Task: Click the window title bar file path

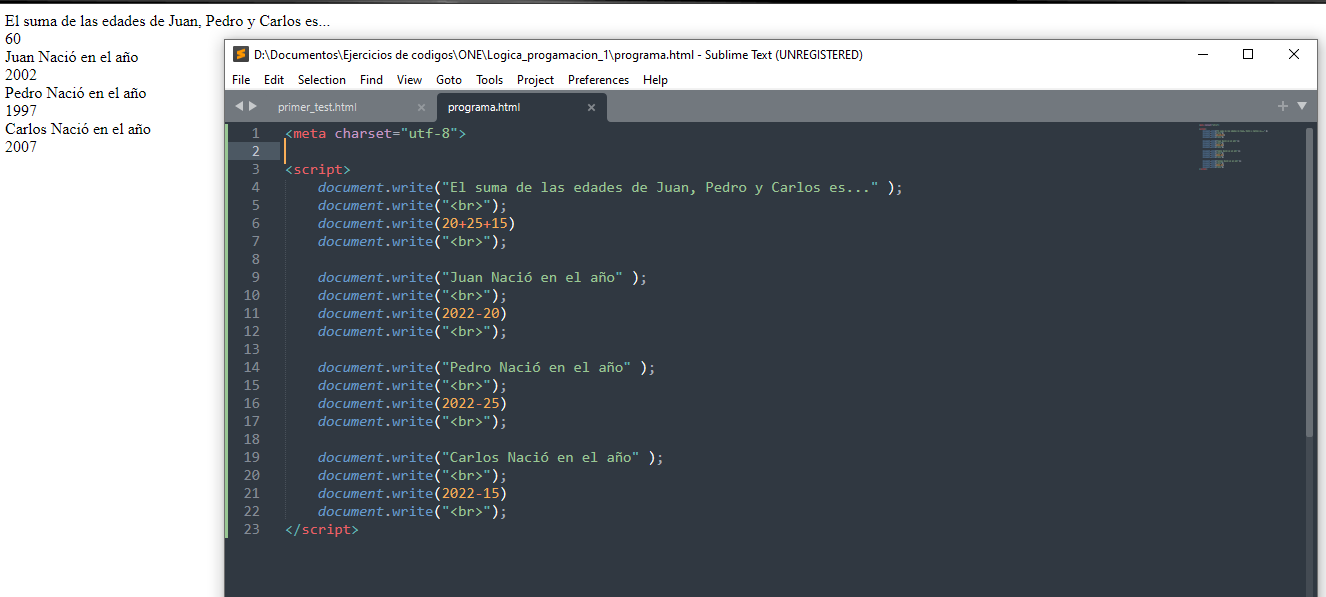Action: (558, 55)
